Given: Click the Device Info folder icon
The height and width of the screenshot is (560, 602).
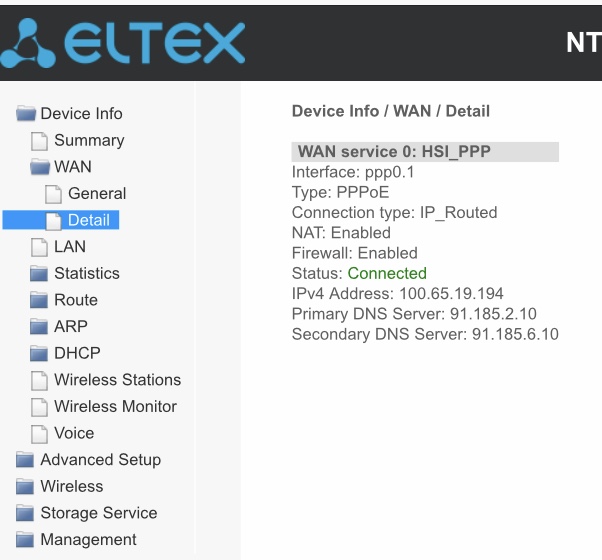Looking at the screenshot, I should [26, 113].
